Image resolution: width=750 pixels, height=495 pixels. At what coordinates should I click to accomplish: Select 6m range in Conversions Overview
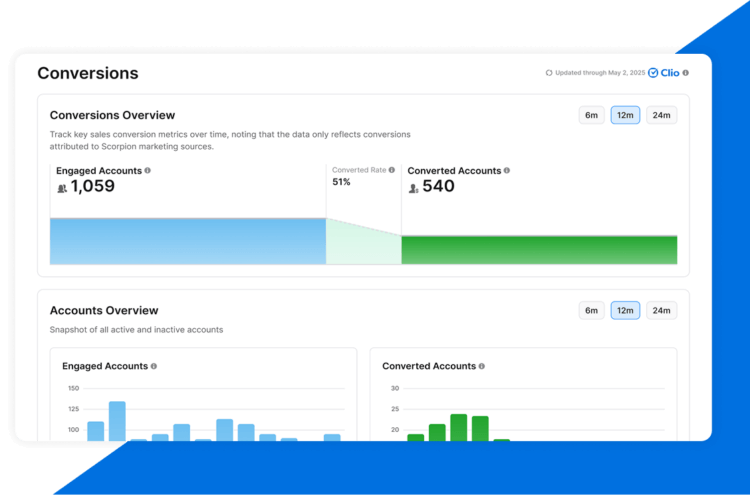click(x=592, y=115)
